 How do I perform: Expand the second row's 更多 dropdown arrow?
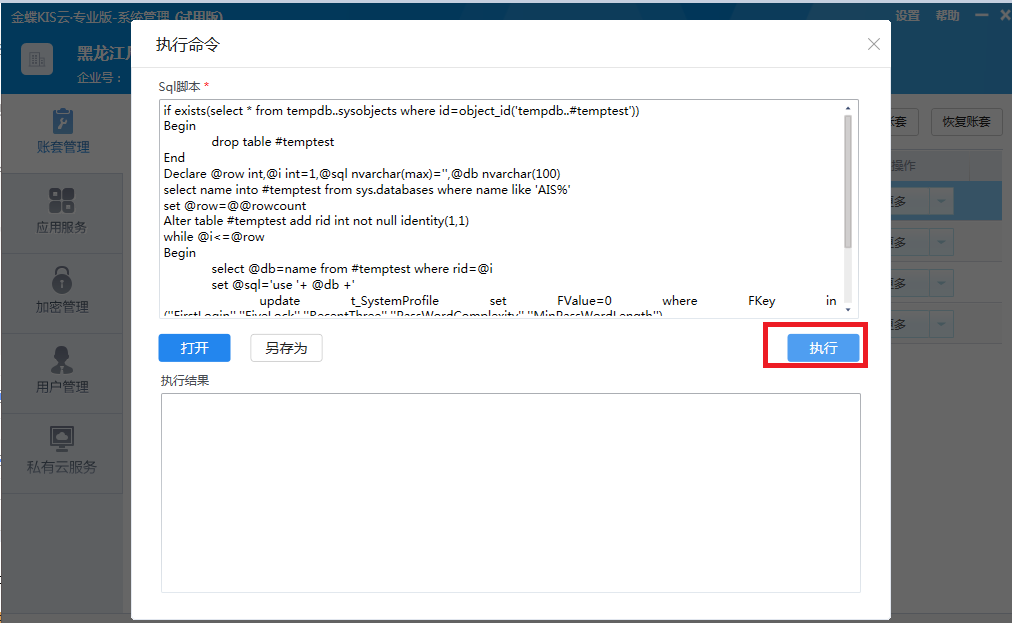943,242
